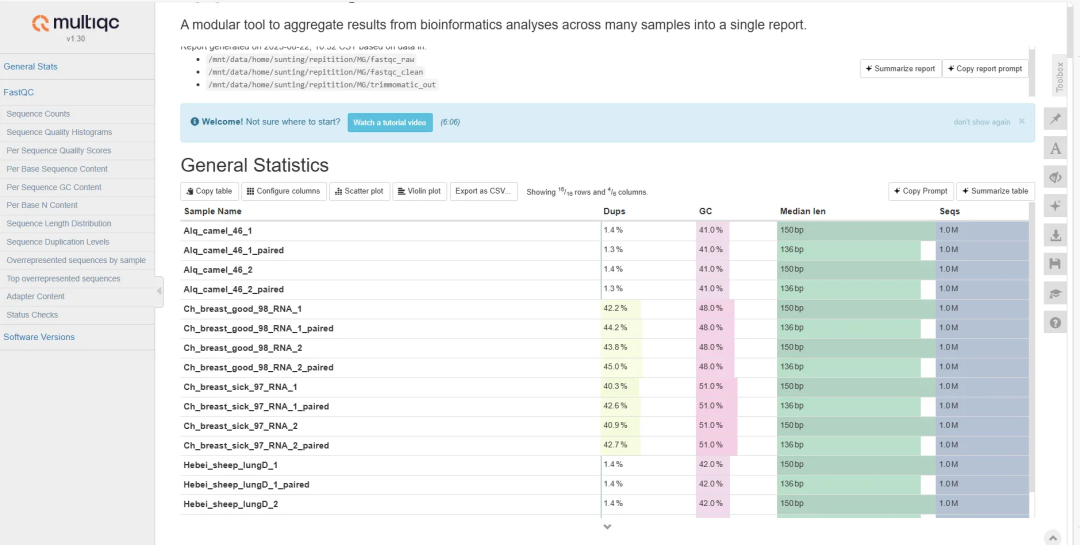Screen dimensions: 1080x545
Task: Click the sparkle AI toolbox icon
Action: (x=1054, y=206)
